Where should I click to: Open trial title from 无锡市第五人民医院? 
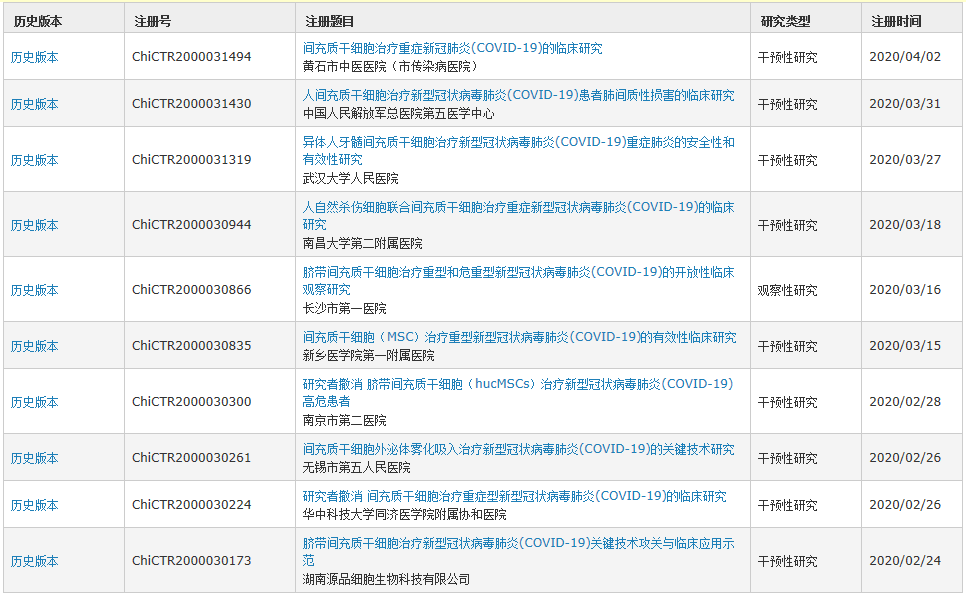(x=518, y=449)
